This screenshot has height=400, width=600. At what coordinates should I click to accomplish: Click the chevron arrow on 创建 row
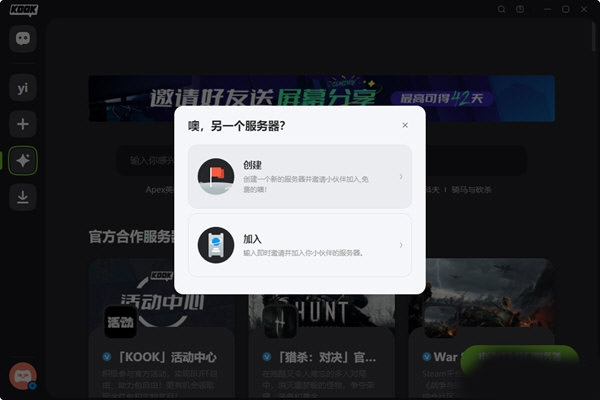[x=401, y=176]
